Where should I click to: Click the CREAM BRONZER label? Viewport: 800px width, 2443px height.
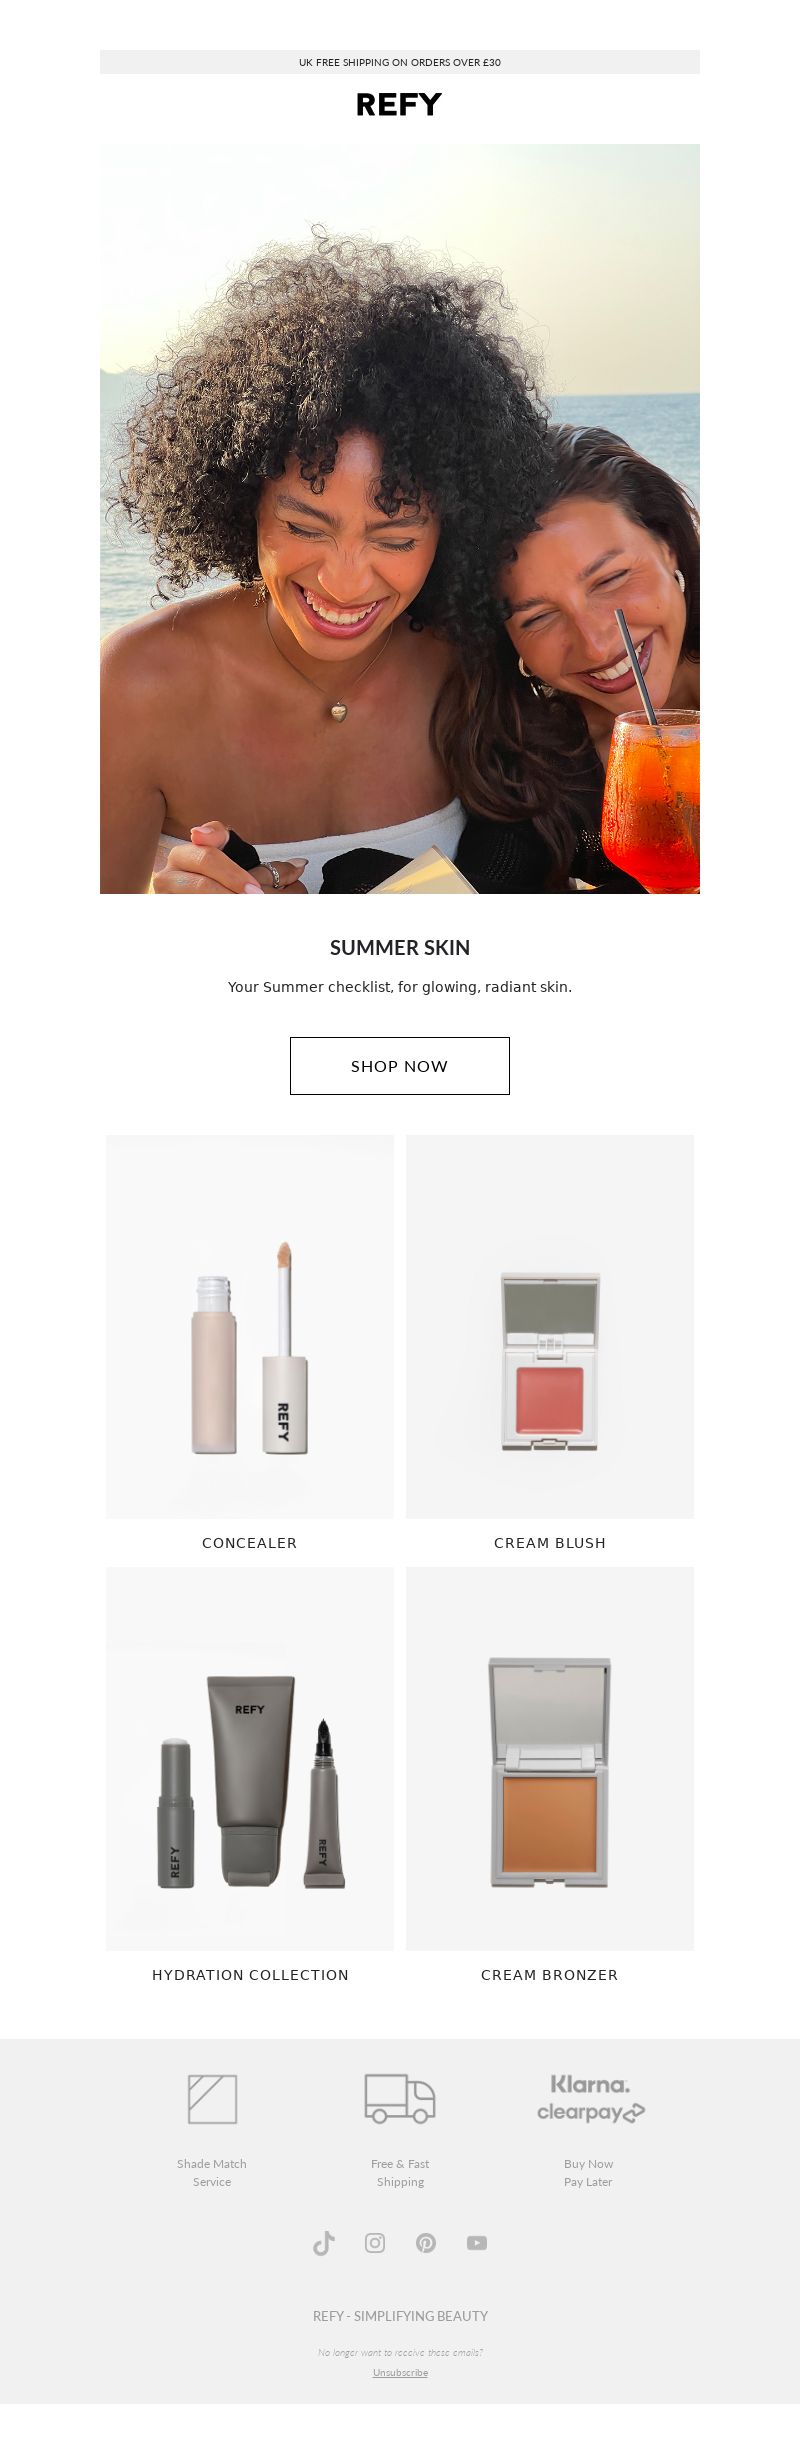550,1975
